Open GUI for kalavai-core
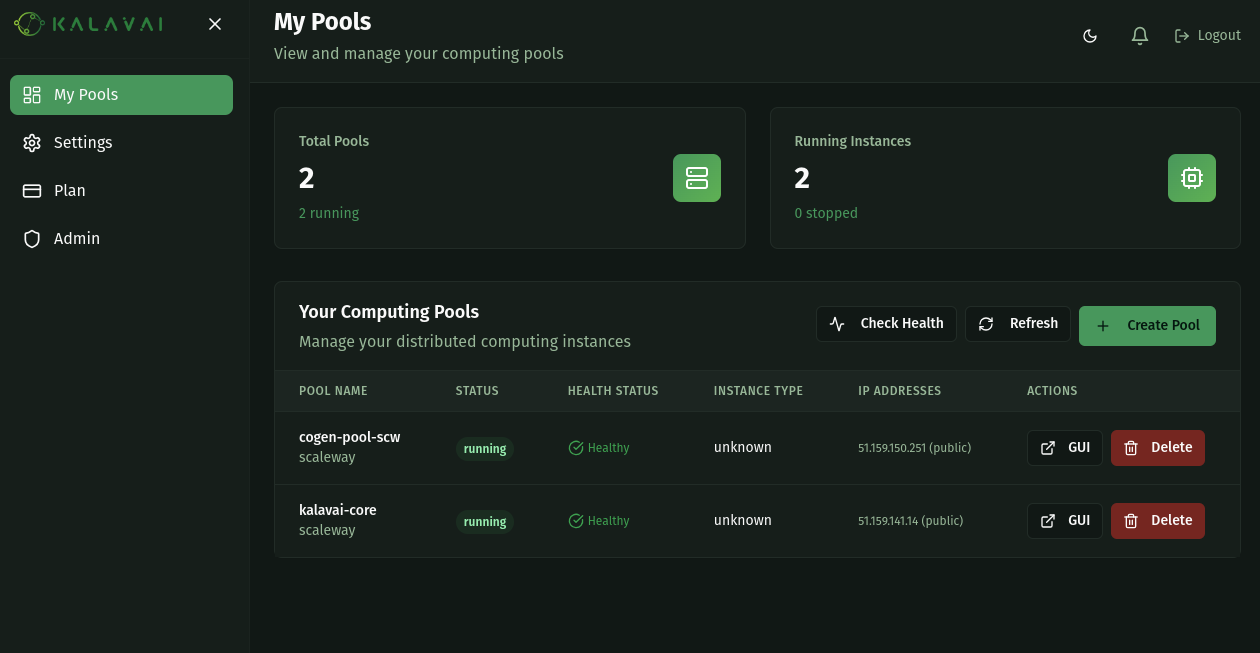The image size is (1260, 653). (1065, 521)
